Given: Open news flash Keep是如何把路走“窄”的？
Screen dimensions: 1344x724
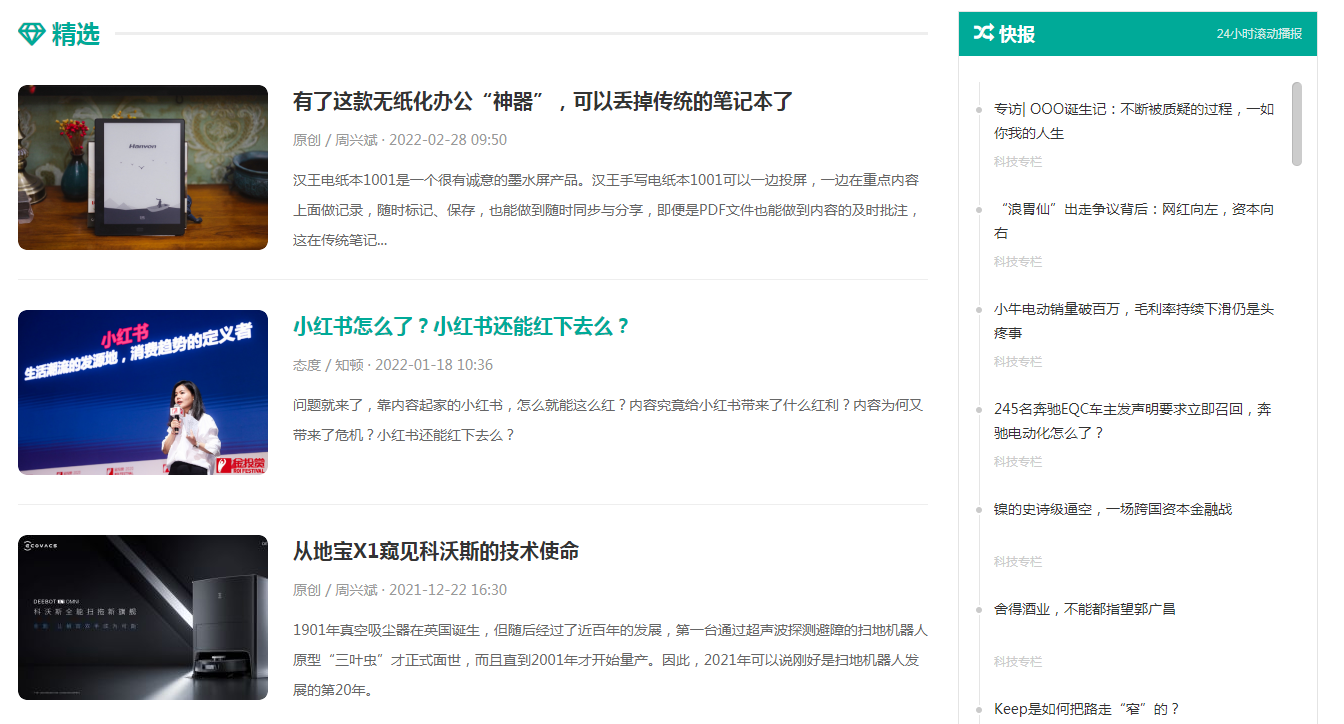Looking at the screenshot, I should 1087,709.
